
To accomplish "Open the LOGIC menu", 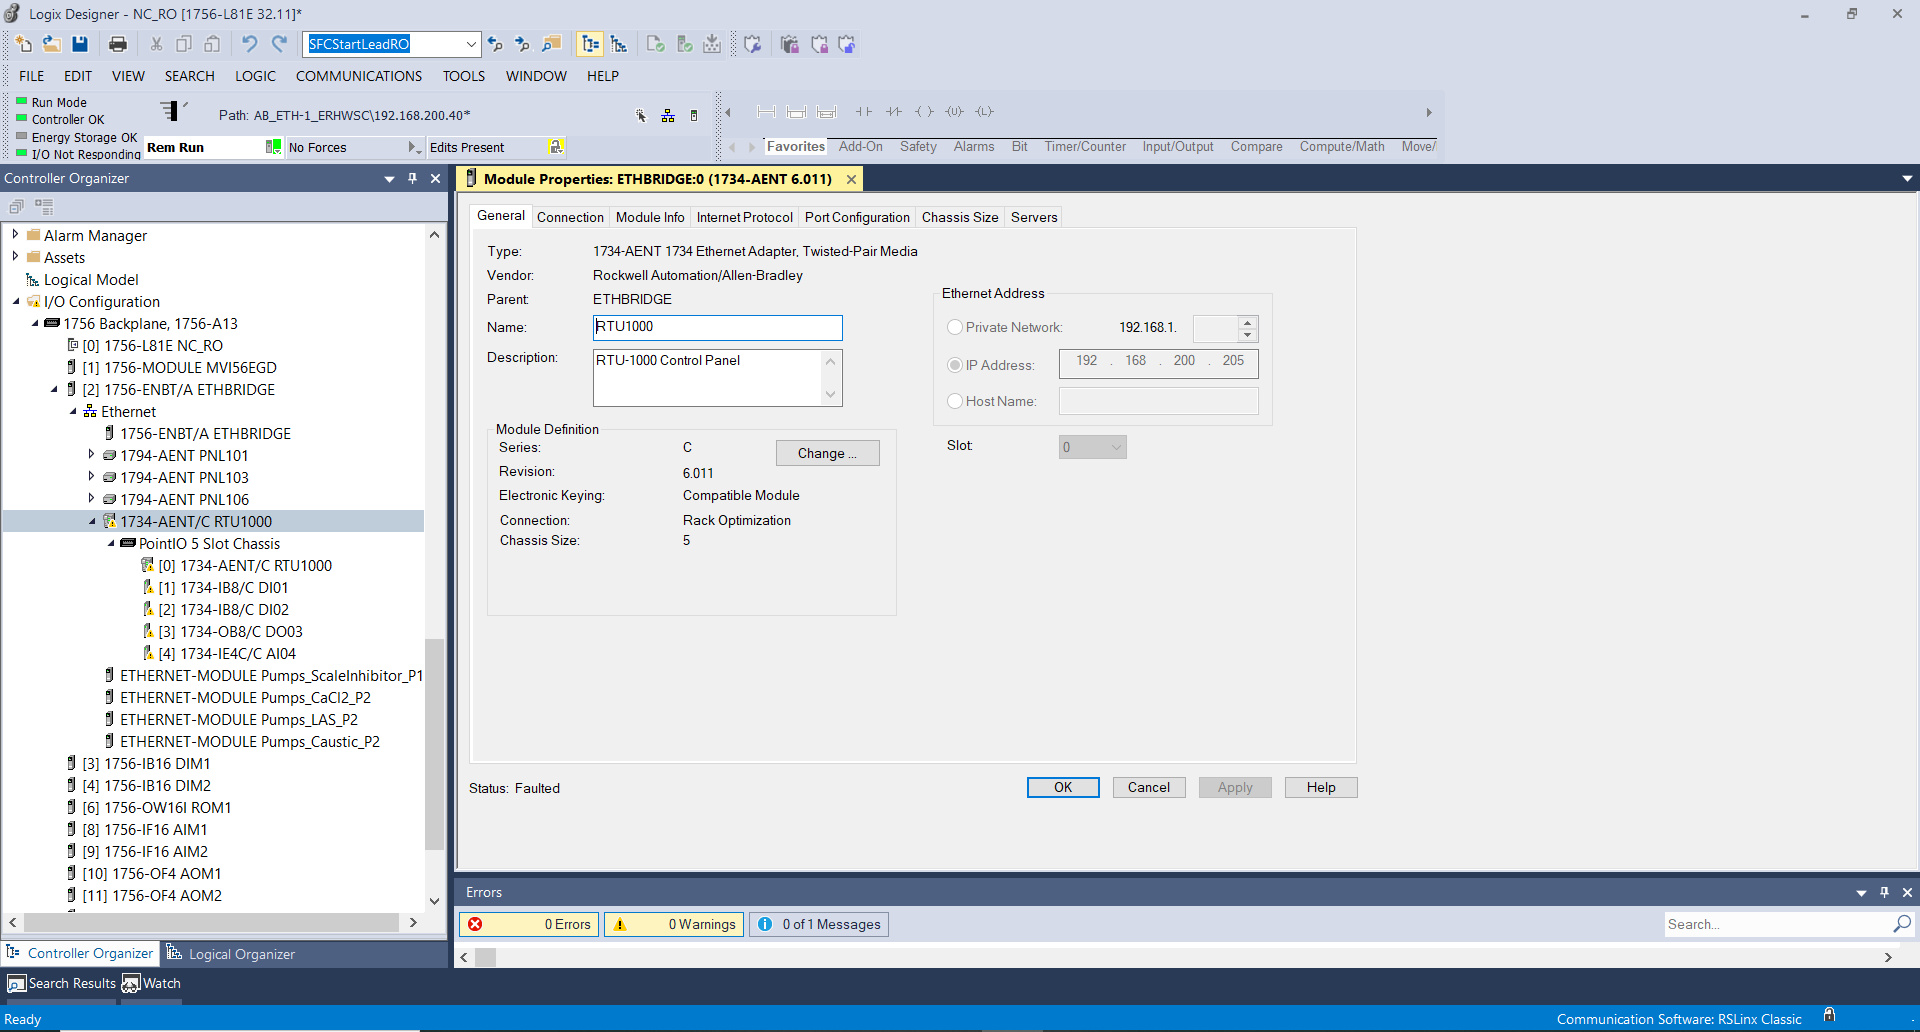I will pos(255,76).
